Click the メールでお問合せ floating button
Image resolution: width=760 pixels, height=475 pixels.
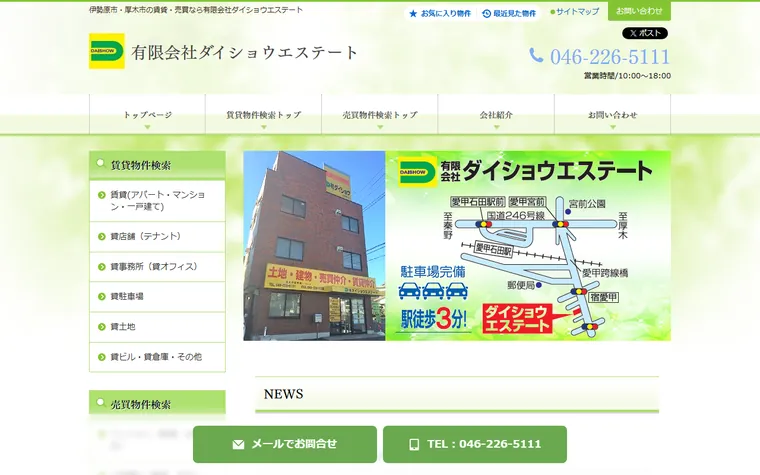(x=285, y=444)
